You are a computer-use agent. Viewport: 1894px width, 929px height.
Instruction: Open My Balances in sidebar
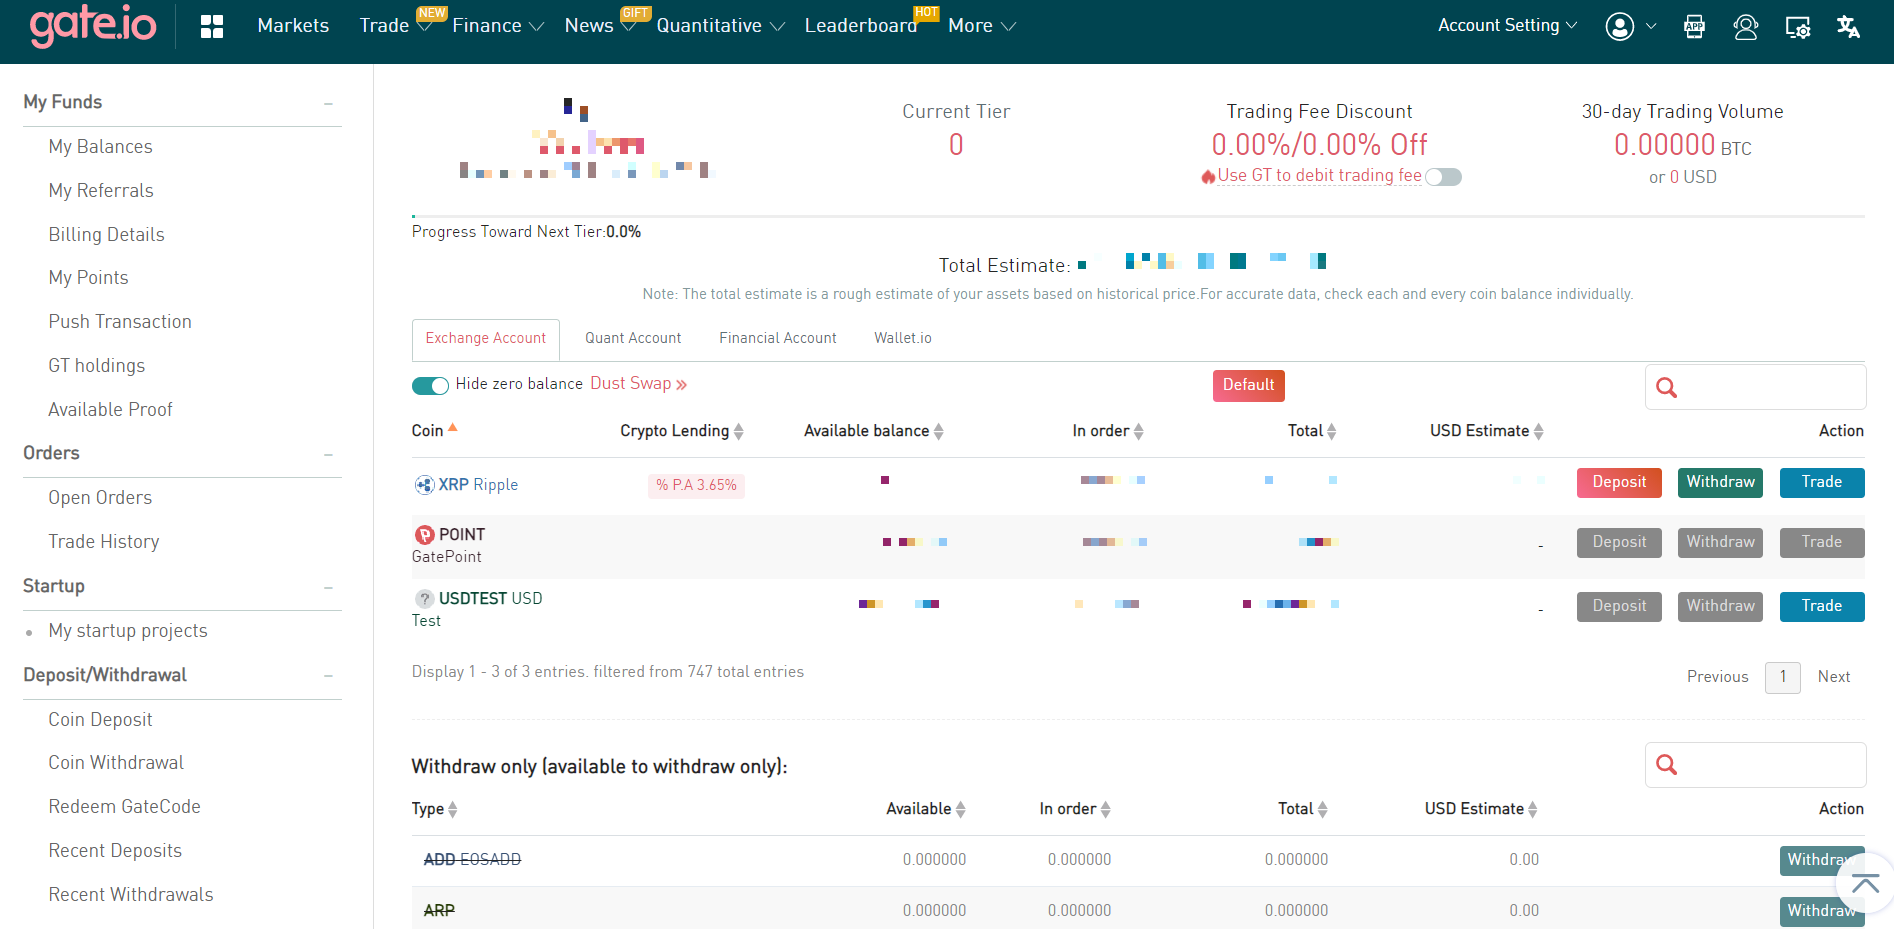pos(101,147)
